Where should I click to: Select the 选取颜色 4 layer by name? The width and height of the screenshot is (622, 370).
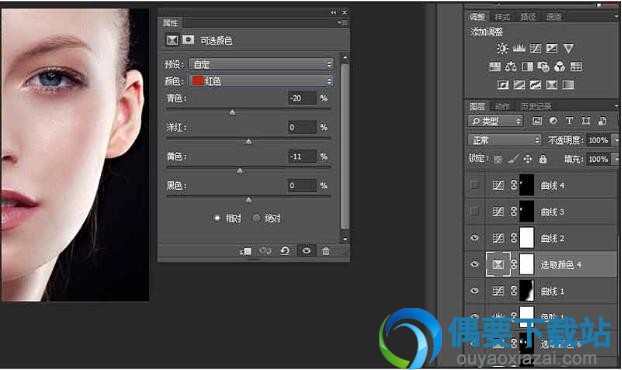coord(561,265)
